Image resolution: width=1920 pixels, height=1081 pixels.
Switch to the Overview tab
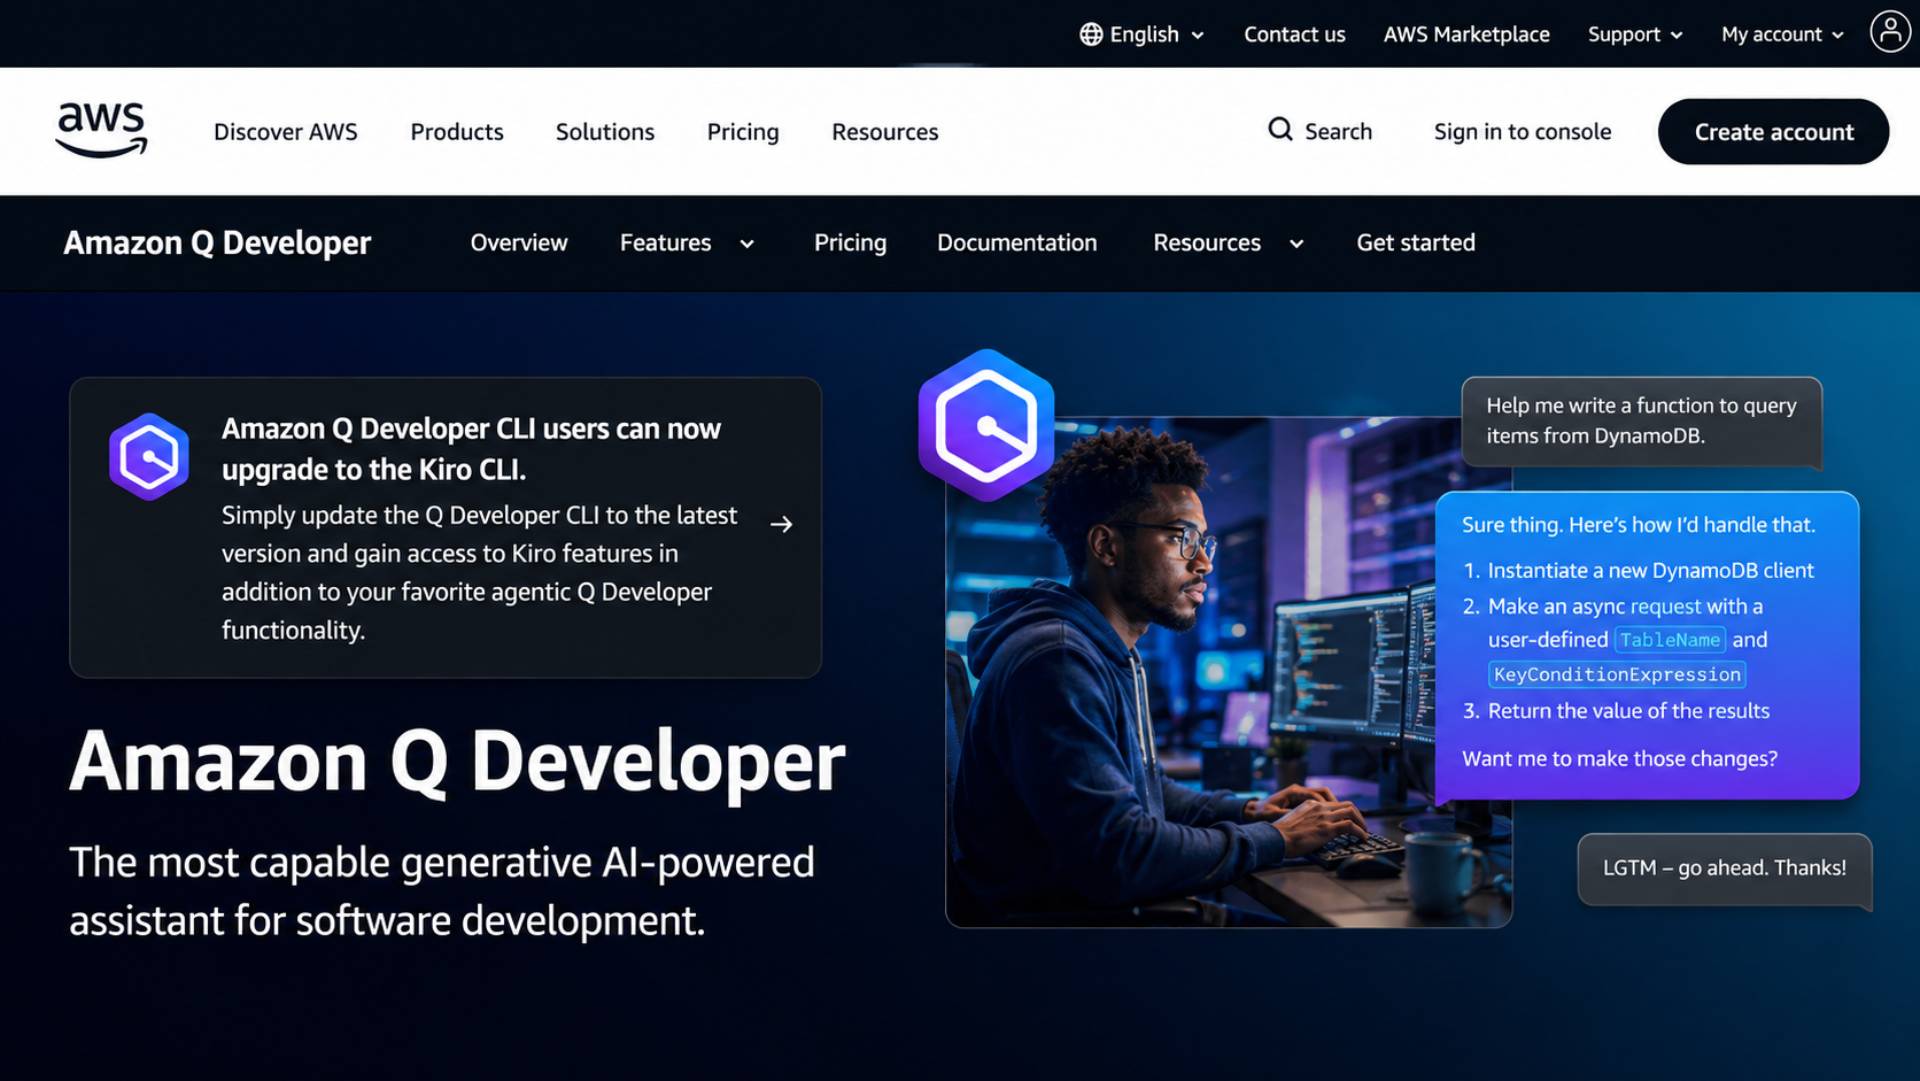tap(519, 243)
